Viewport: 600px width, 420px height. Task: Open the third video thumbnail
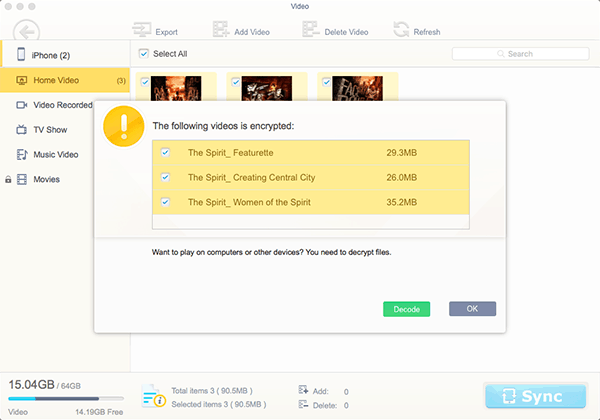tap(357, 88)
